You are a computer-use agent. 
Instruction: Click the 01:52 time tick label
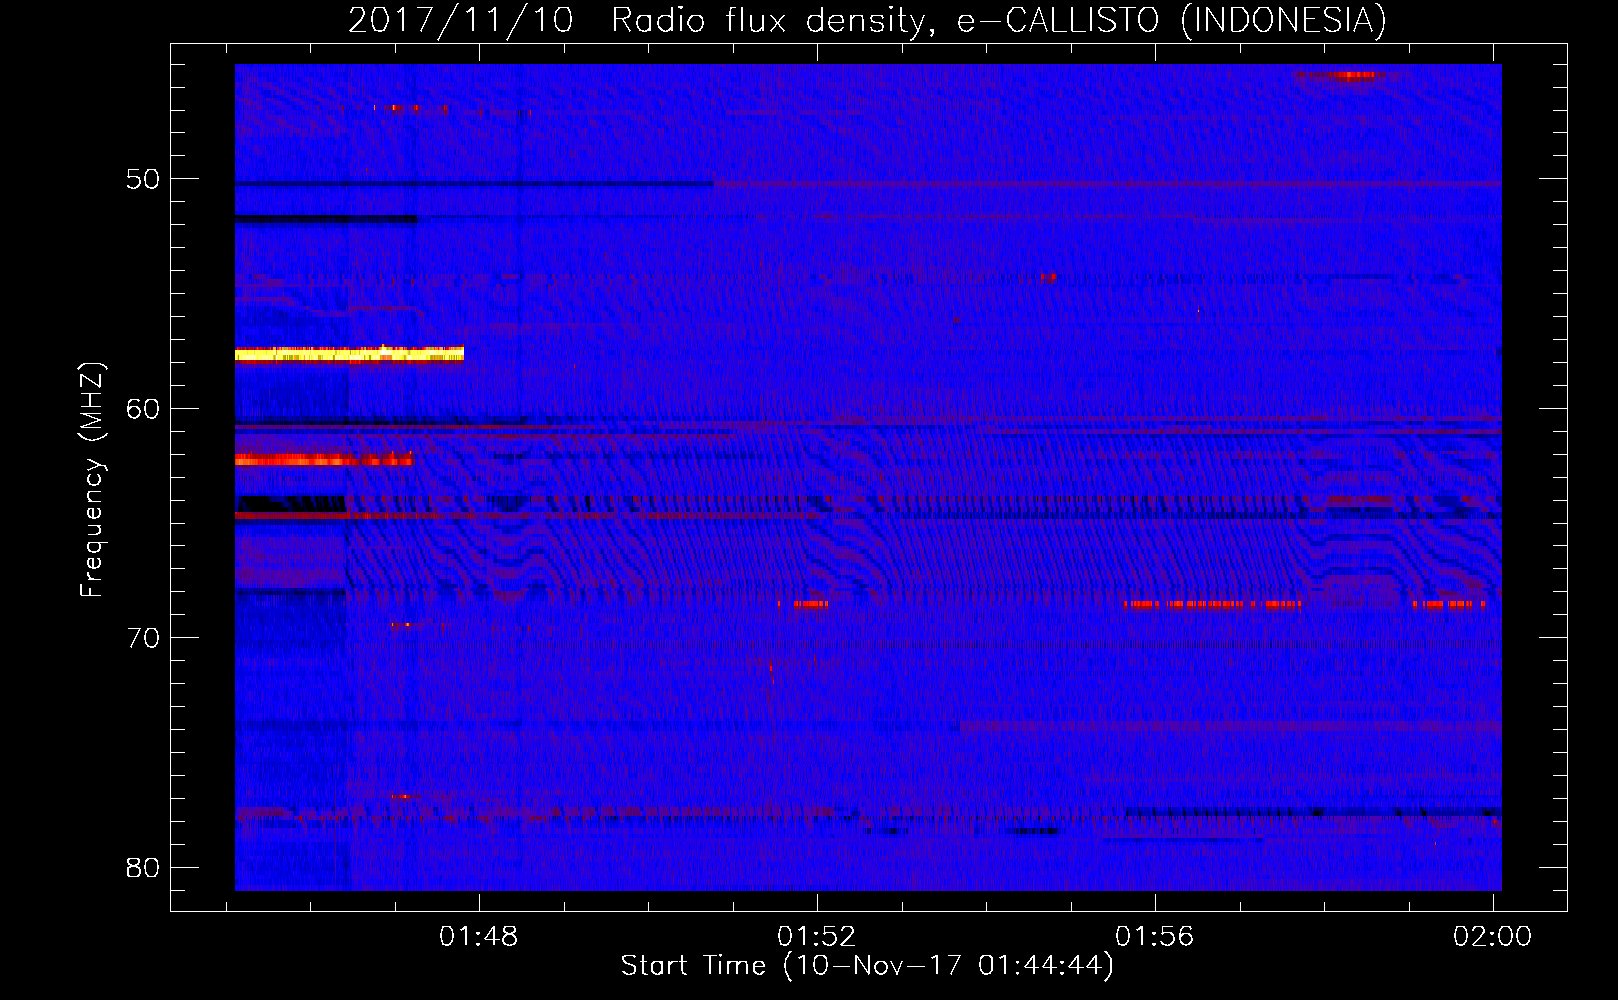pos(817,936)
